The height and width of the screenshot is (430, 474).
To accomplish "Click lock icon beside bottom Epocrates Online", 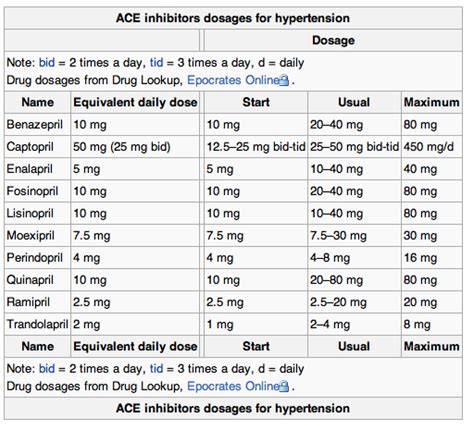I will [x=284, y=387].
